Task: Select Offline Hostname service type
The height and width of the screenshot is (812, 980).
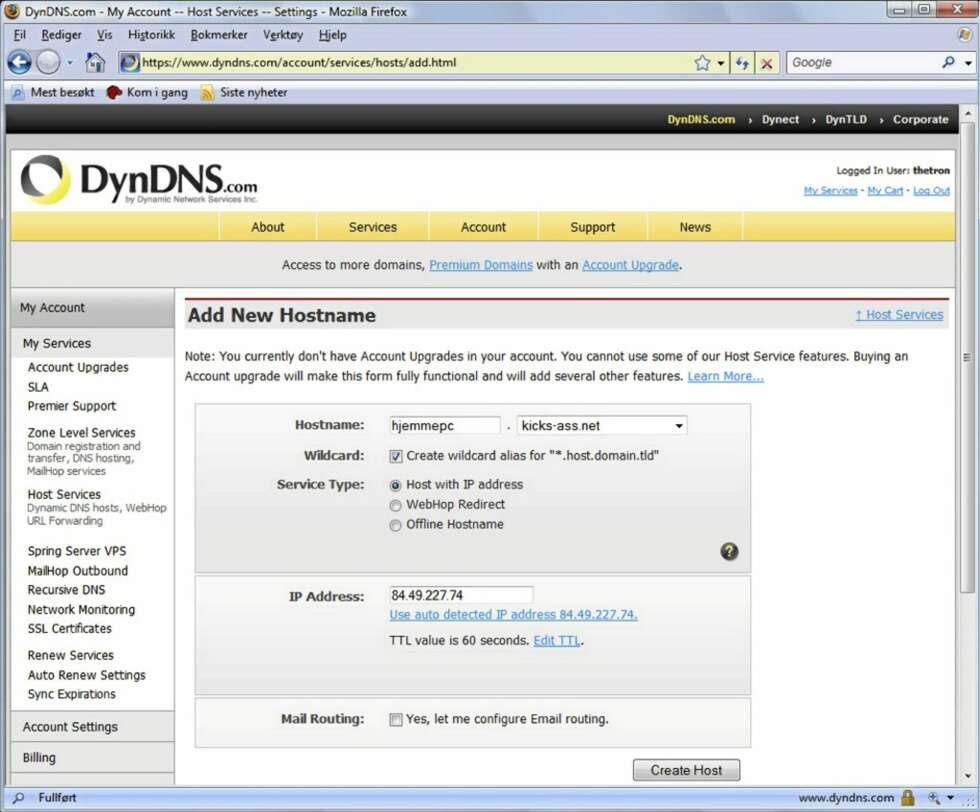Action: (x=395, y=526)
